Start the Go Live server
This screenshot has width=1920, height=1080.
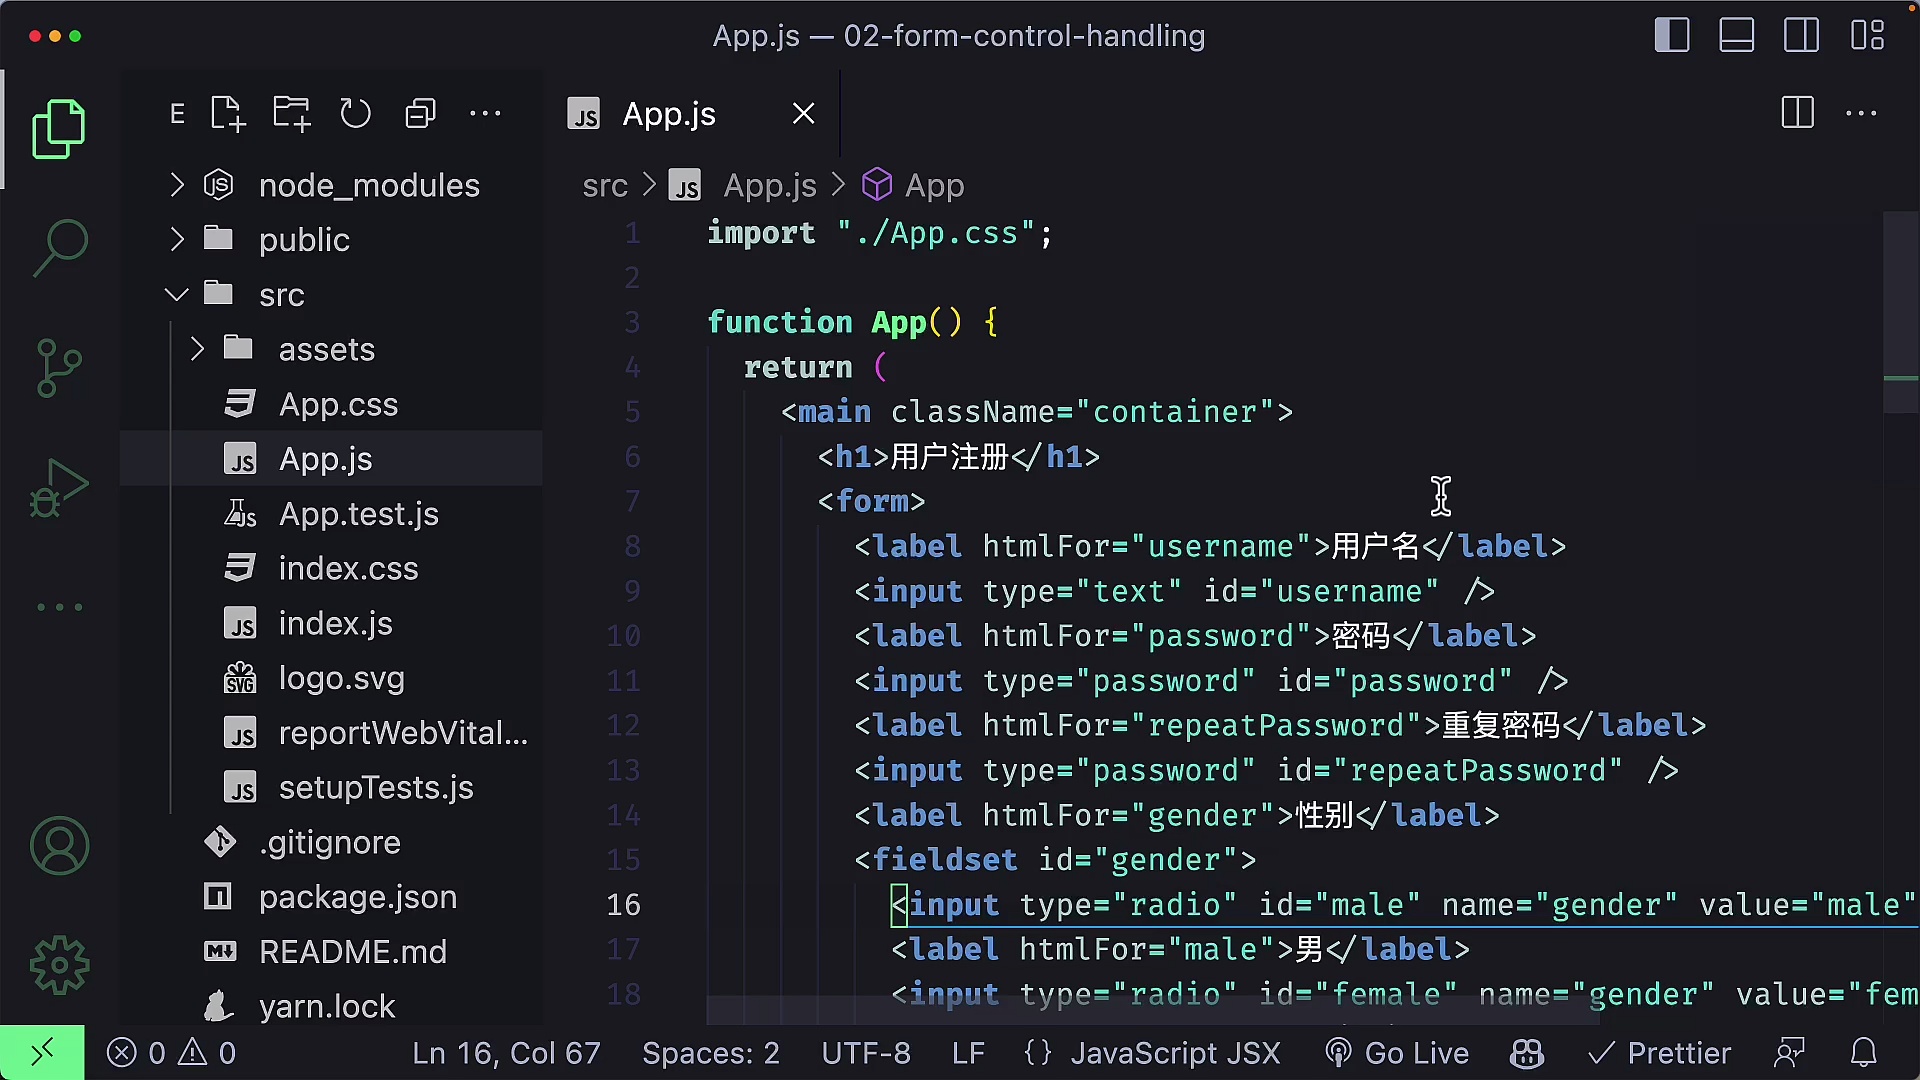pyautogui.click(x=1396, y=1052)
